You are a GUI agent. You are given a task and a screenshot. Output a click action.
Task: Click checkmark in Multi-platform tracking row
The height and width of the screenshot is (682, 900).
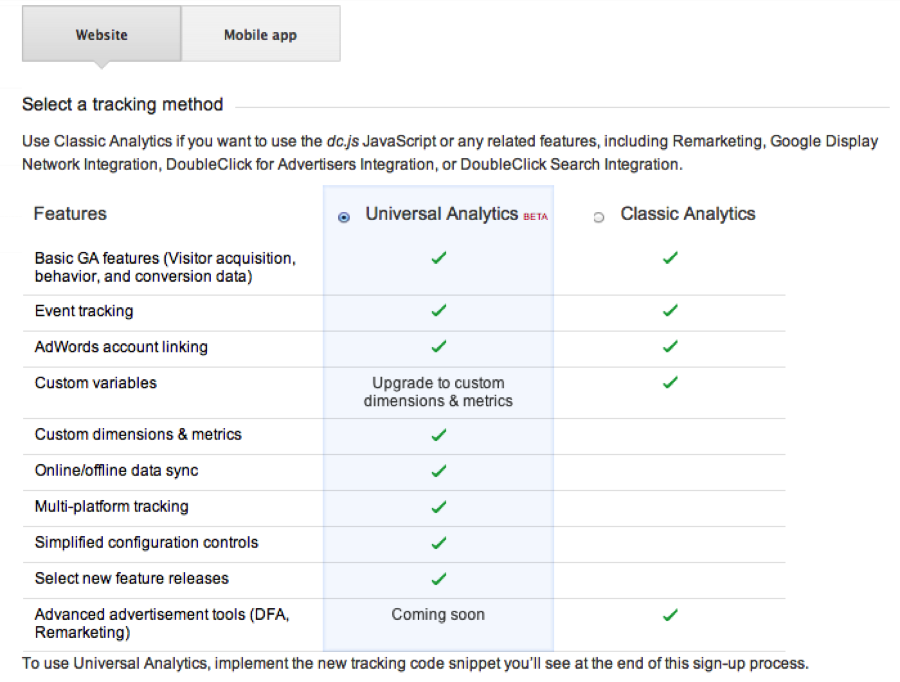[439, 507]
